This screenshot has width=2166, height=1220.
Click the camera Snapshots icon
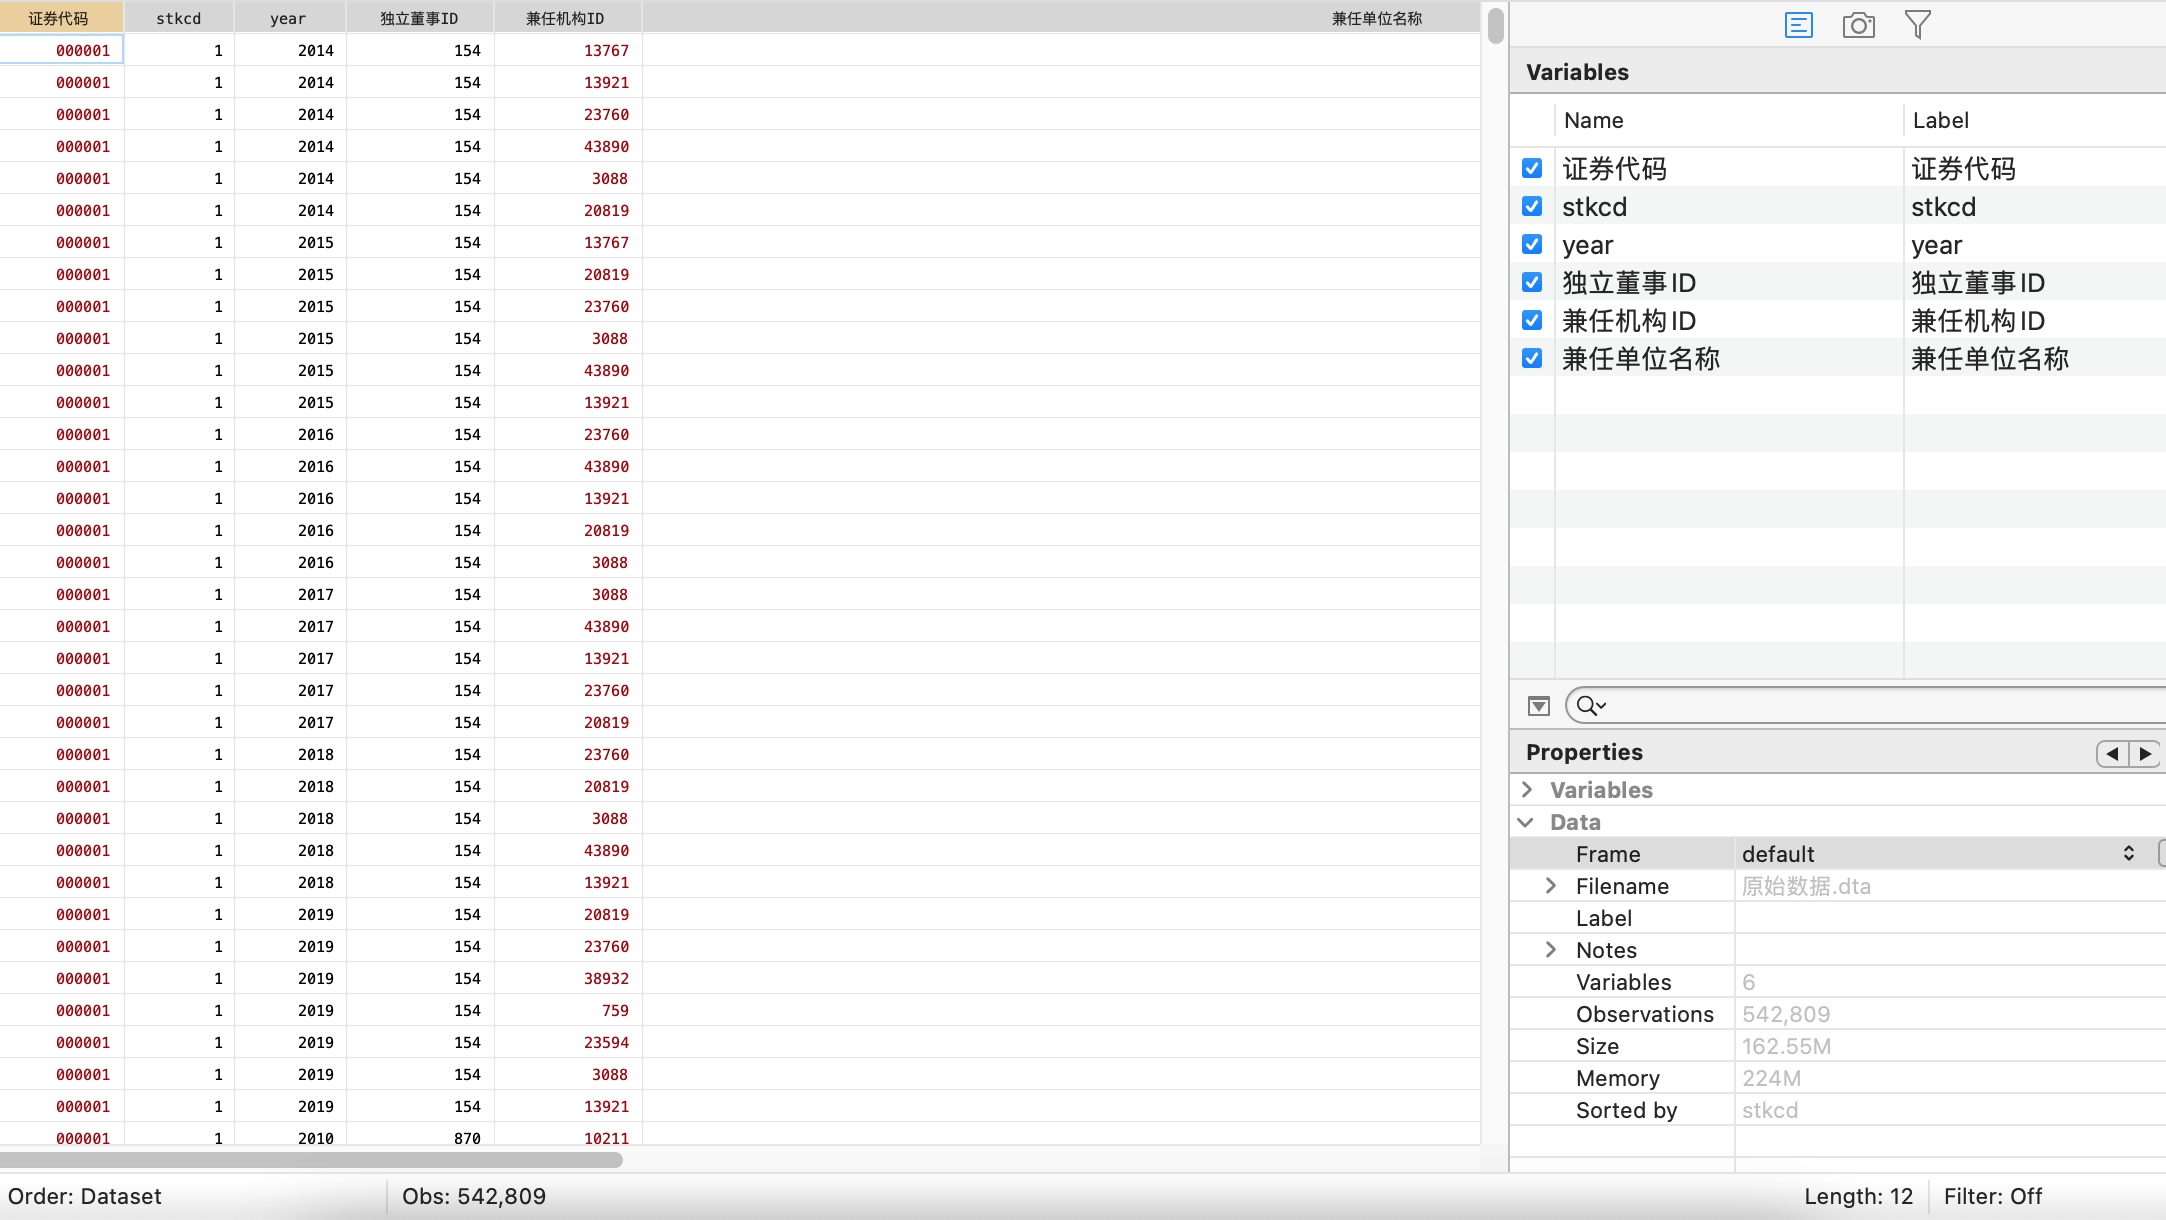[x=1858, y=25]
